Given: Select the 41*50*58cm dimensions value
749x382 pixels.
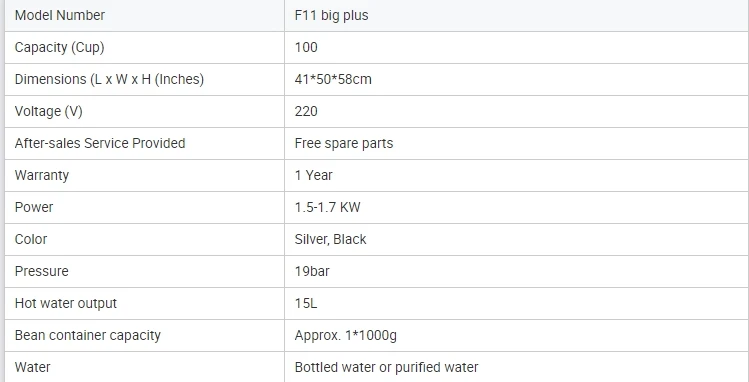Looking at the screenshot, I should pyautogui.click(x=333, y=79).
